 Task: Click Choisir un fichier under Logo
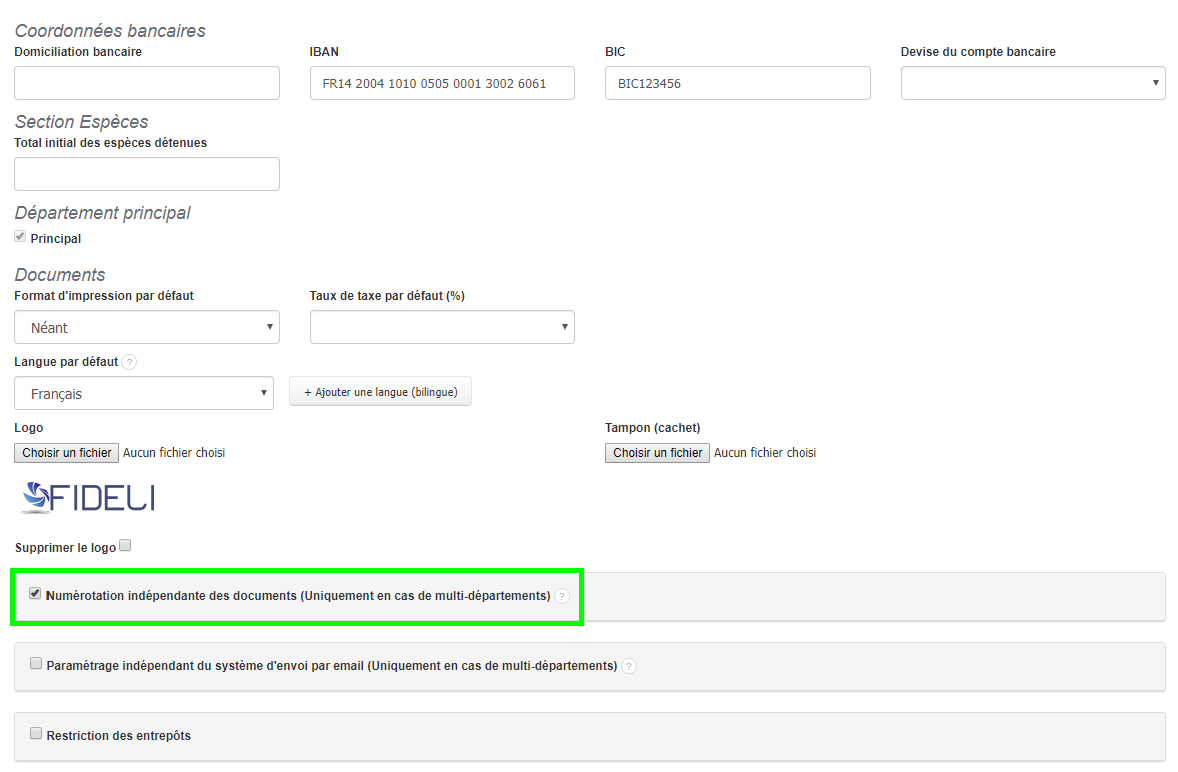67,453
